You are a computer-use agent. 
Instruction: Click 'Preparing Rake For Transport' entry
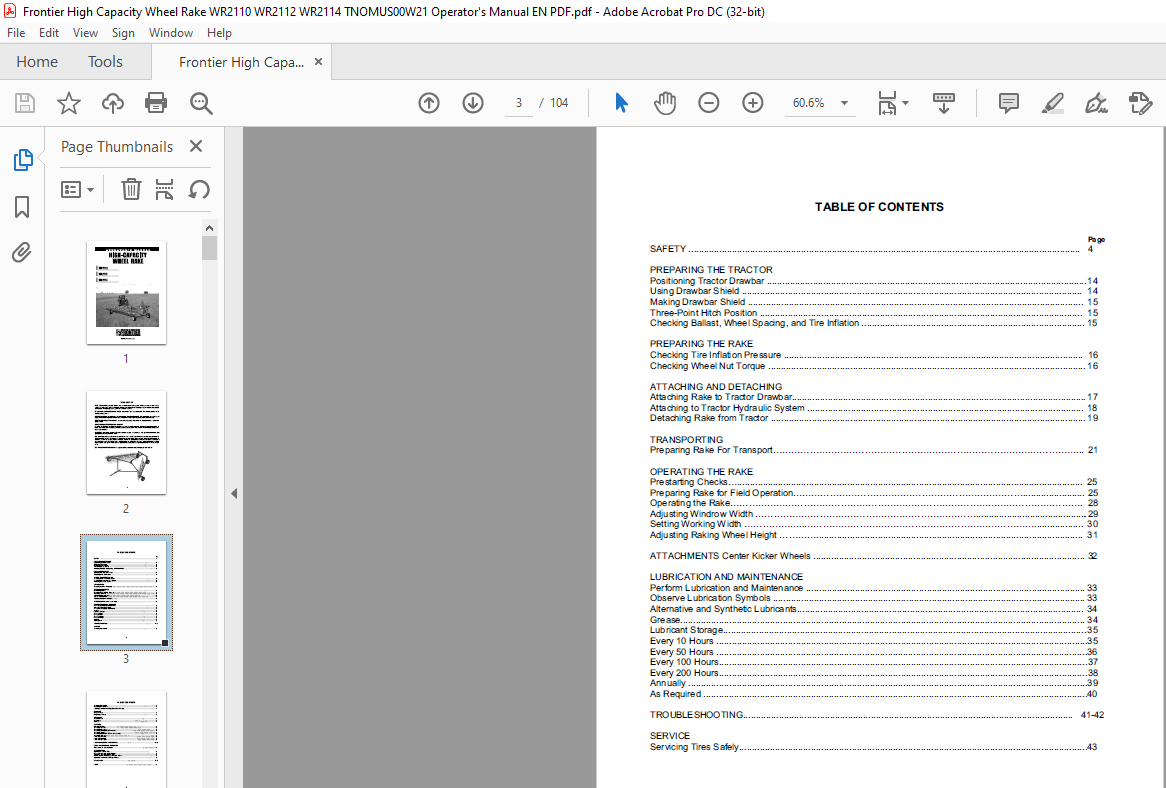tap(873, 450)
